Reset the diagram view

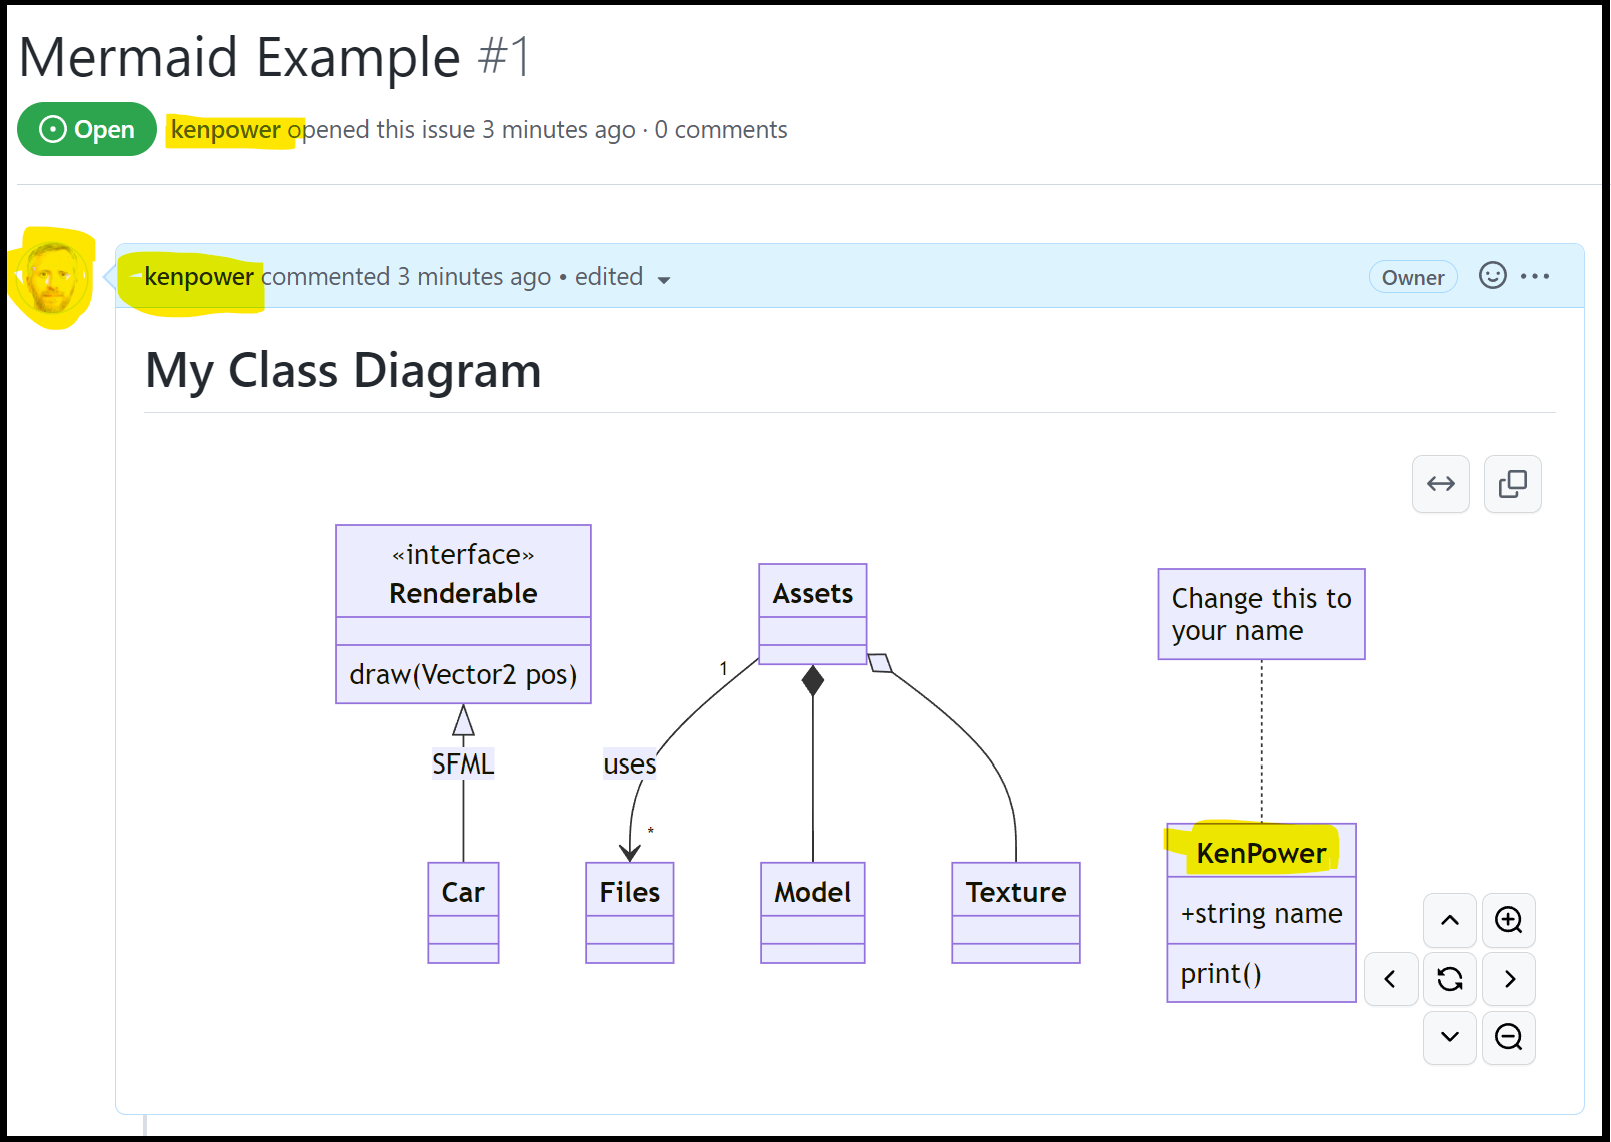tap(1449, 979)
